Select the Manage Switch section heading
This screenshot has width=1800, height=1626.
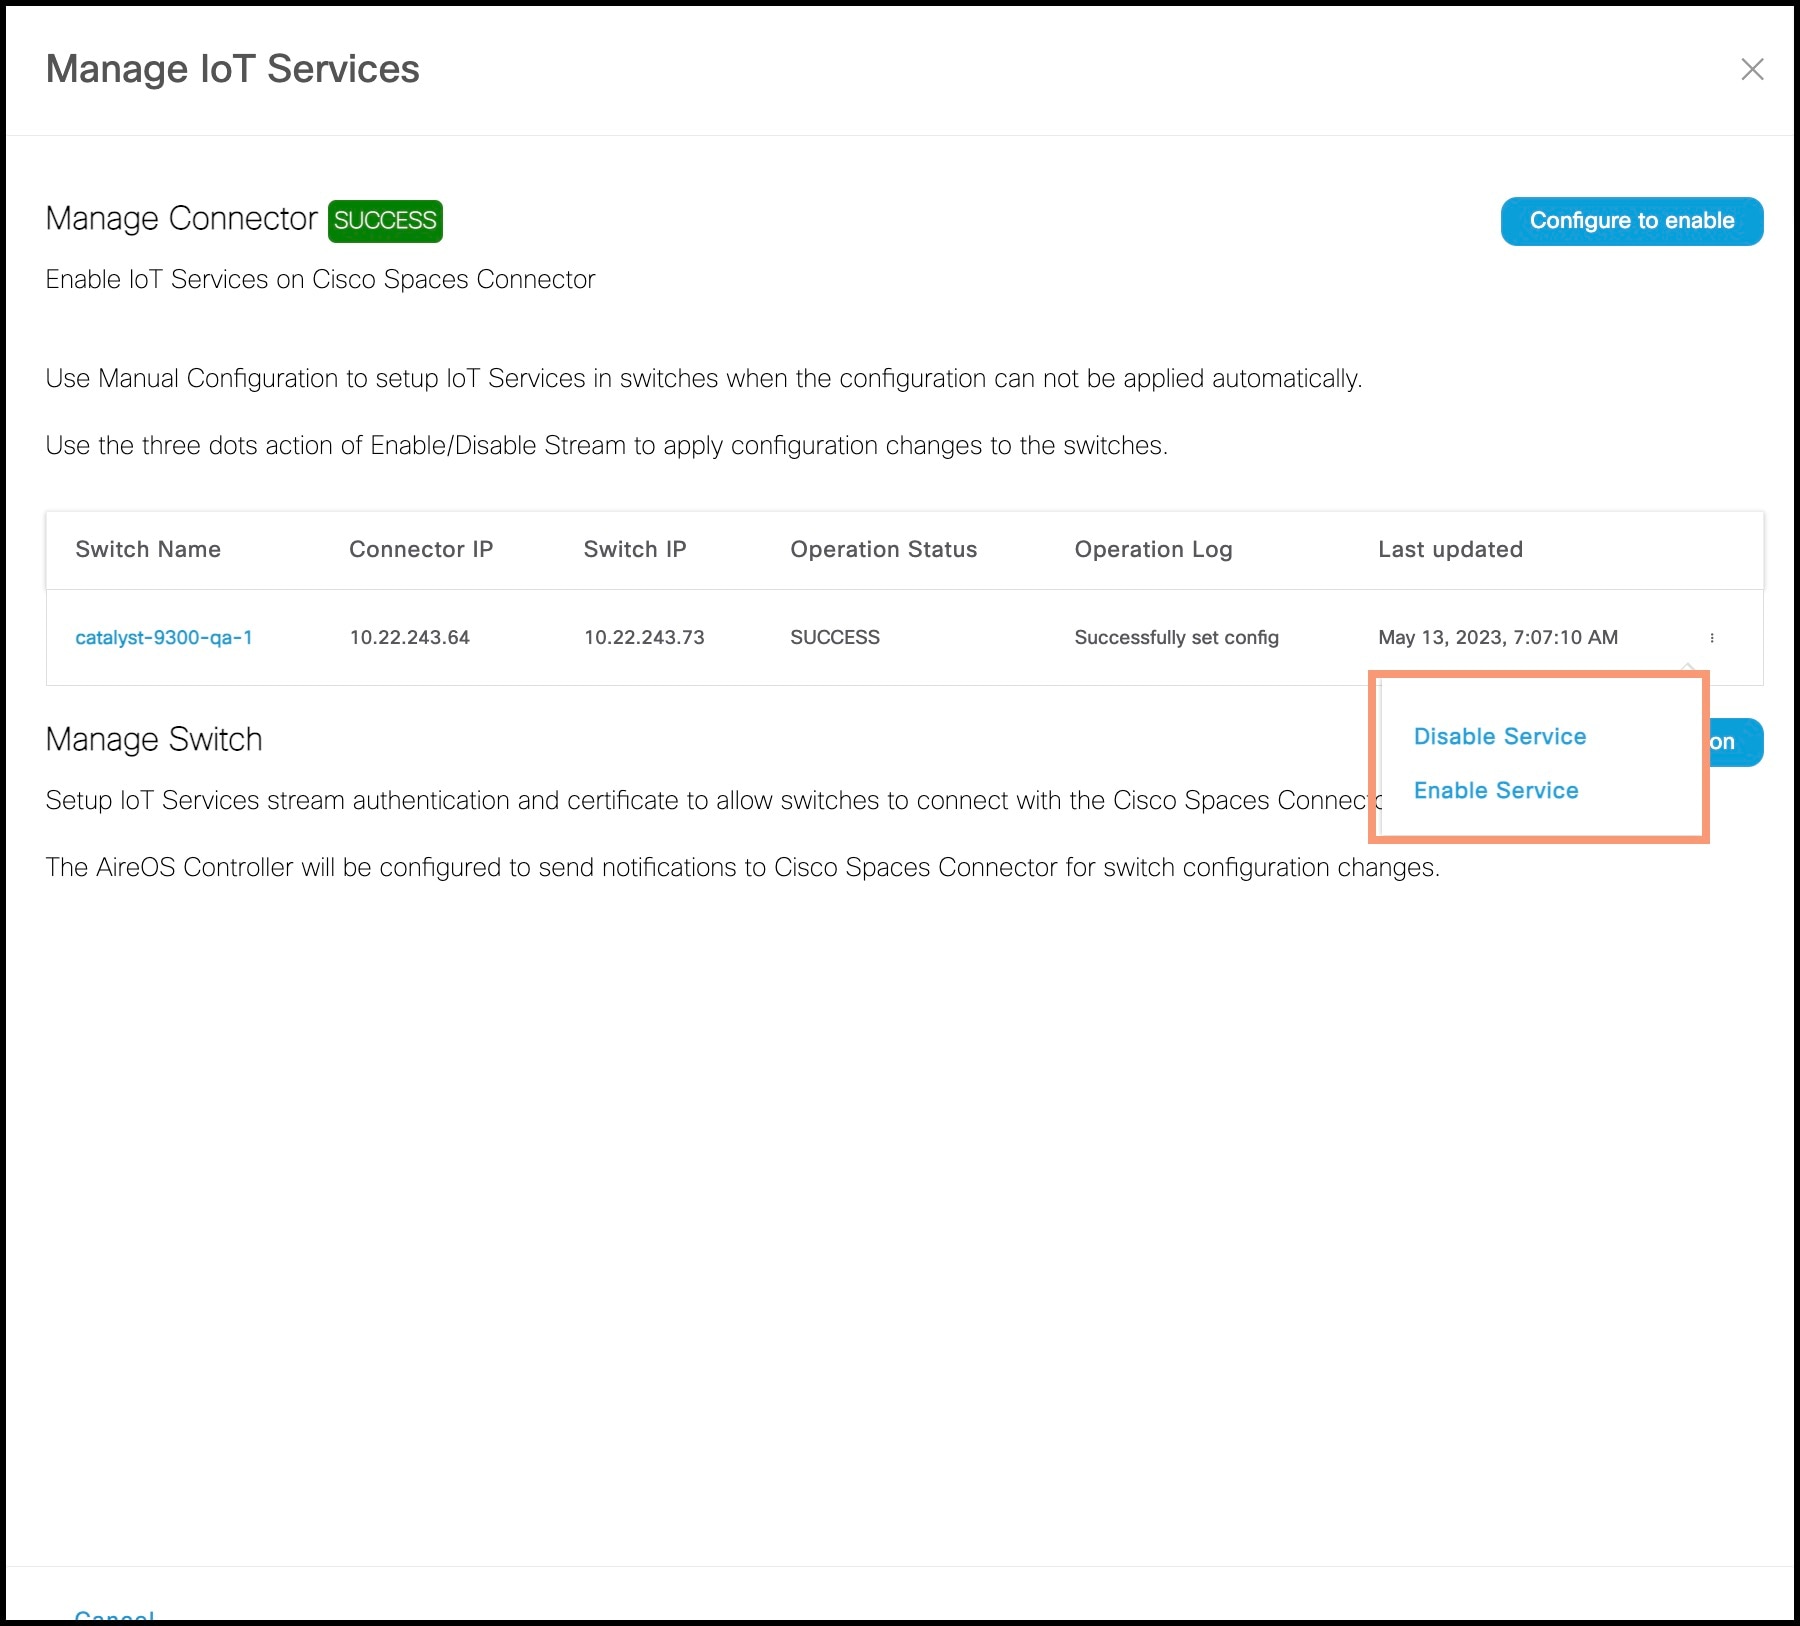pyautogui.click(x=153, y=739)
